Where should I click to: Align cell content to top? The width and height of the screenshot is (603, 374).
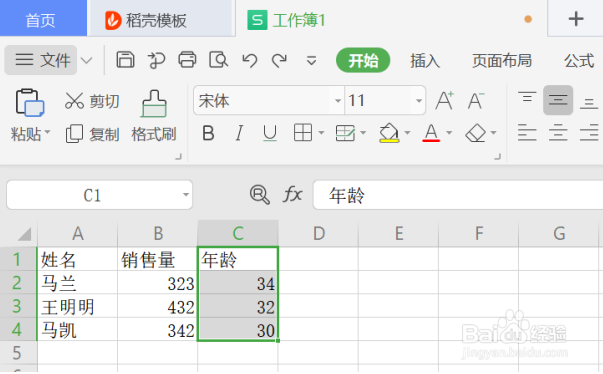(x=527, y=98)
